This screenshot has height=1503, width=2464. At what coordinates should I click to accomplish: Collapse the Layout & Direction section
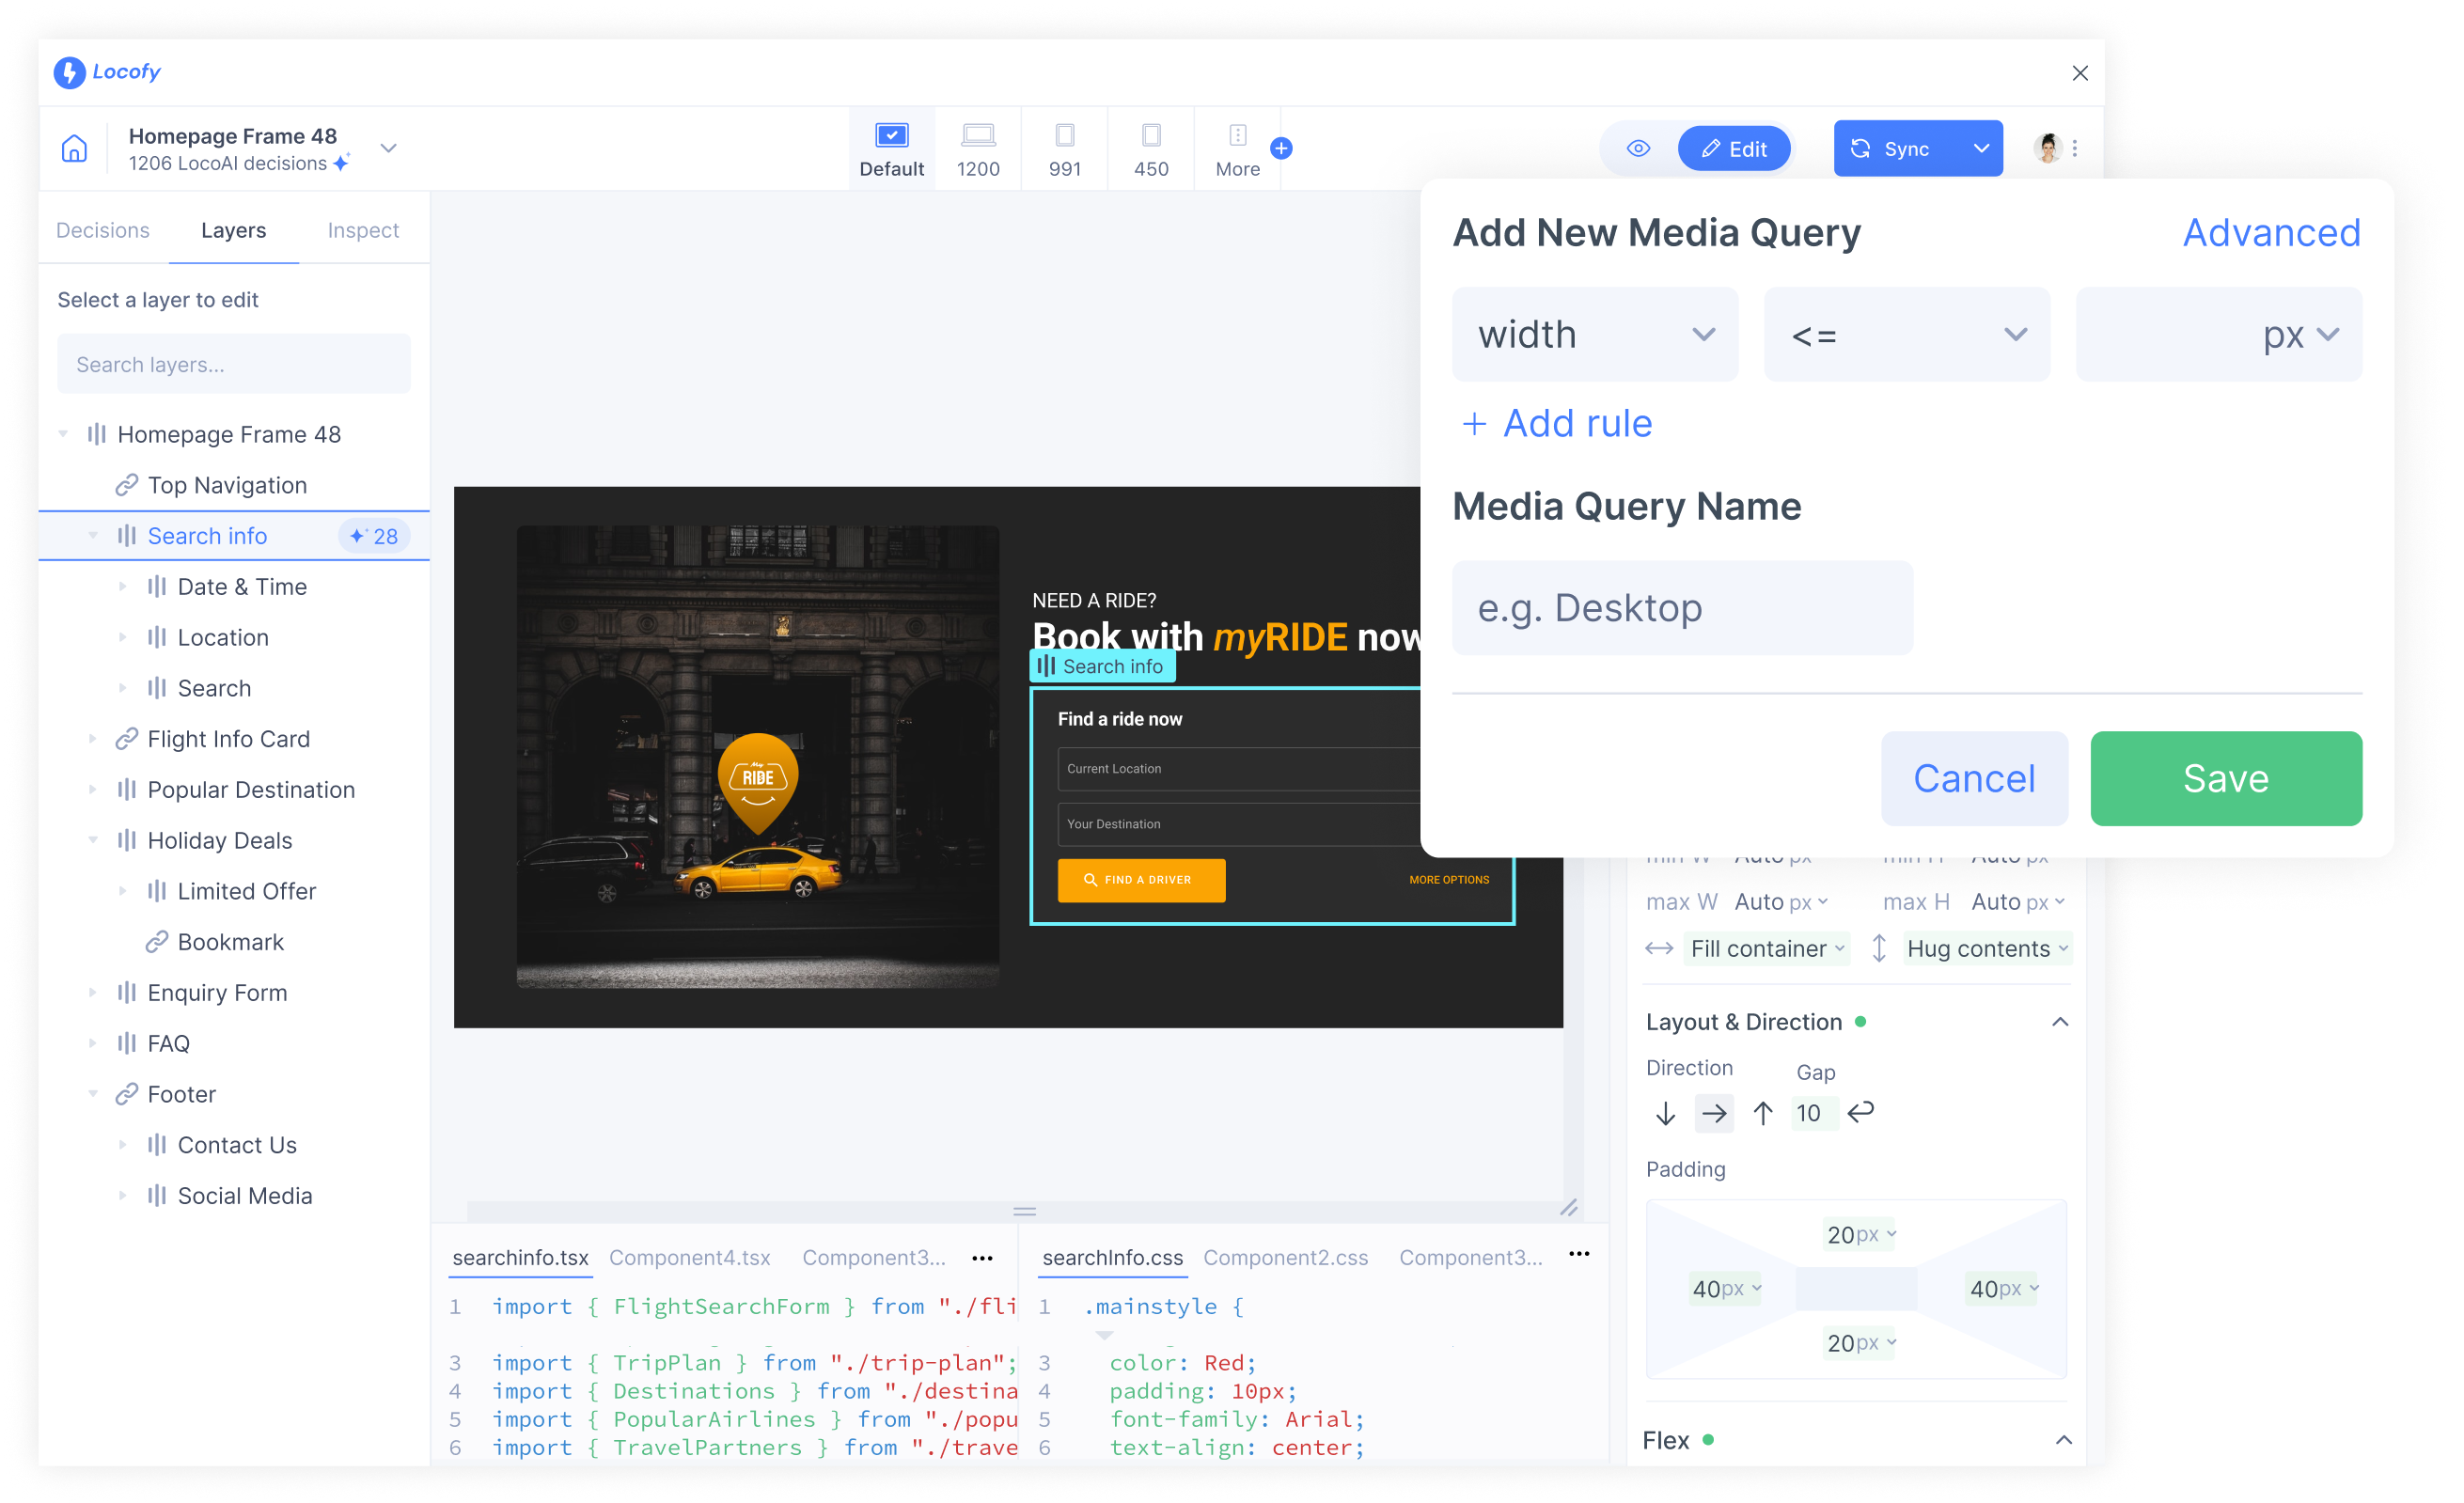pyautogui.click(x=2060, y=1022)
